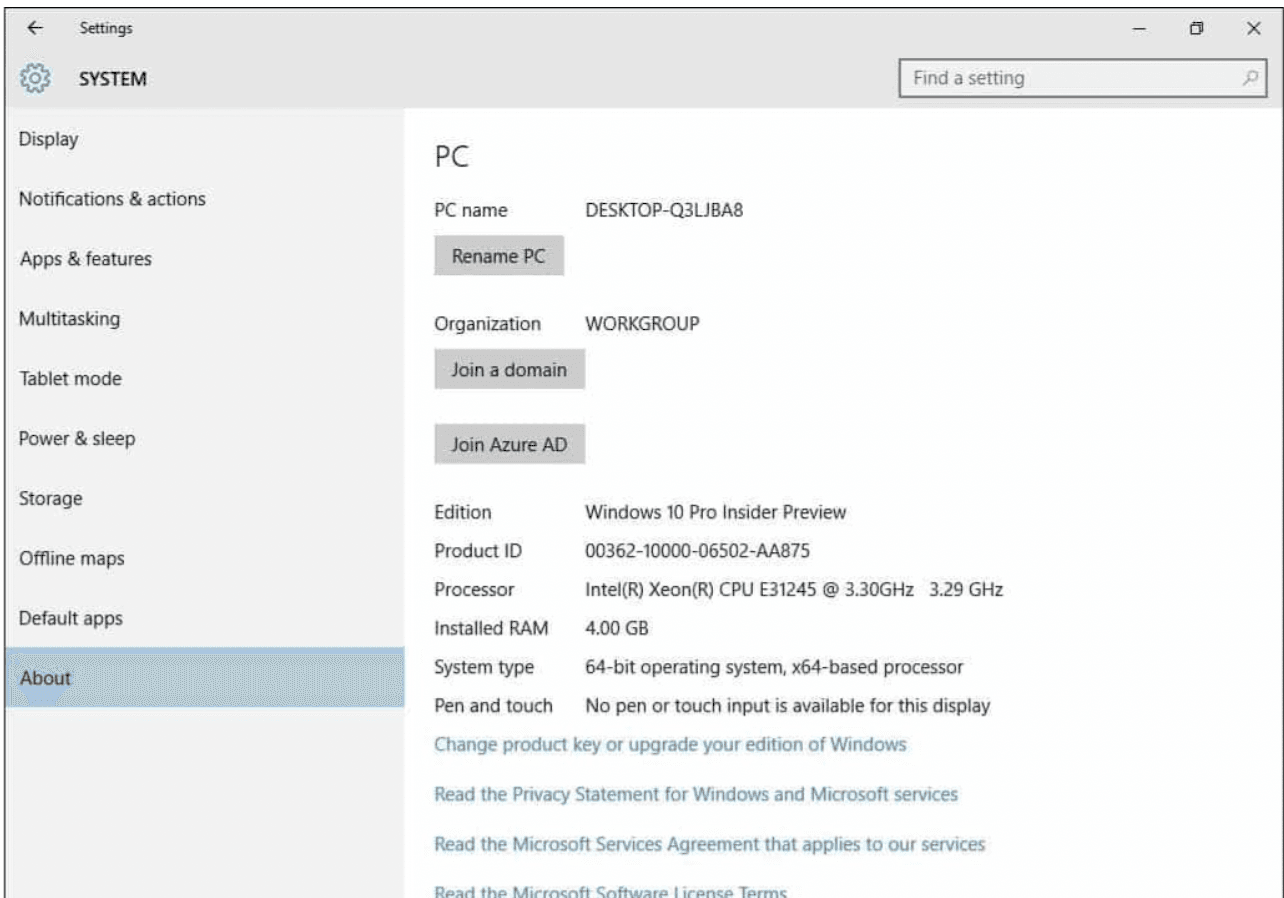Open Default apps page
This screenshot has width=1284, height=898.
(x=204, y=618)
